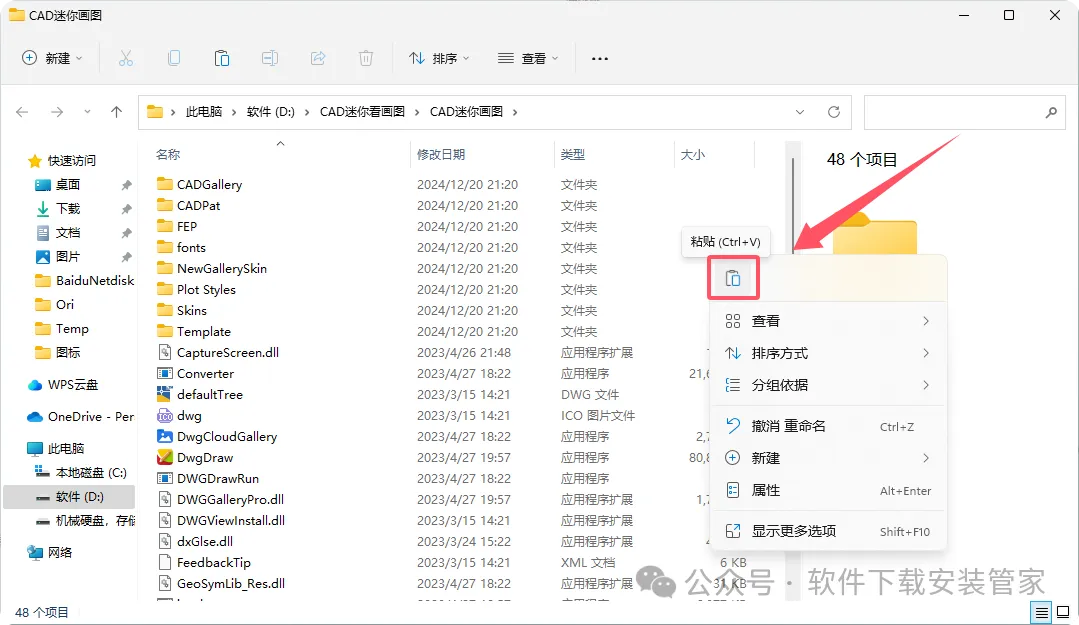This screenshot has height=625, width=1079.
Task: Click 此电脑 in the address bar
Action: (204, 112)
